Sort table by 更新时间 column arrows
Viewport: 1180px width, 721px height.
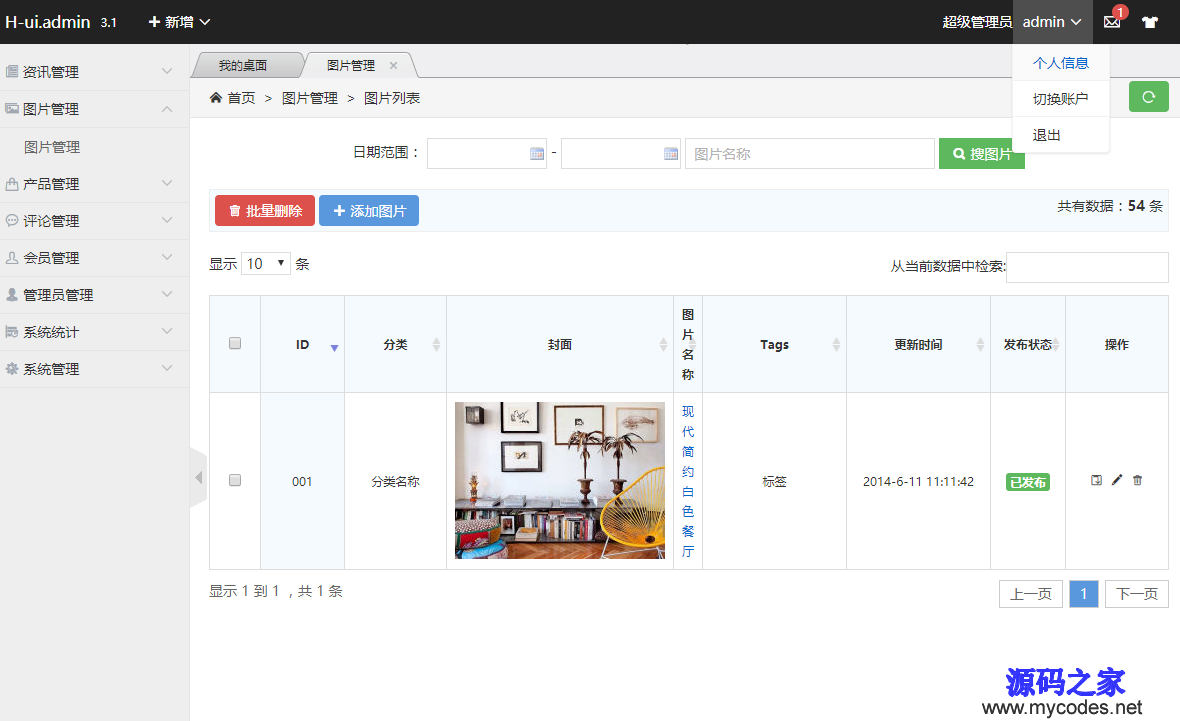[980, 345]
